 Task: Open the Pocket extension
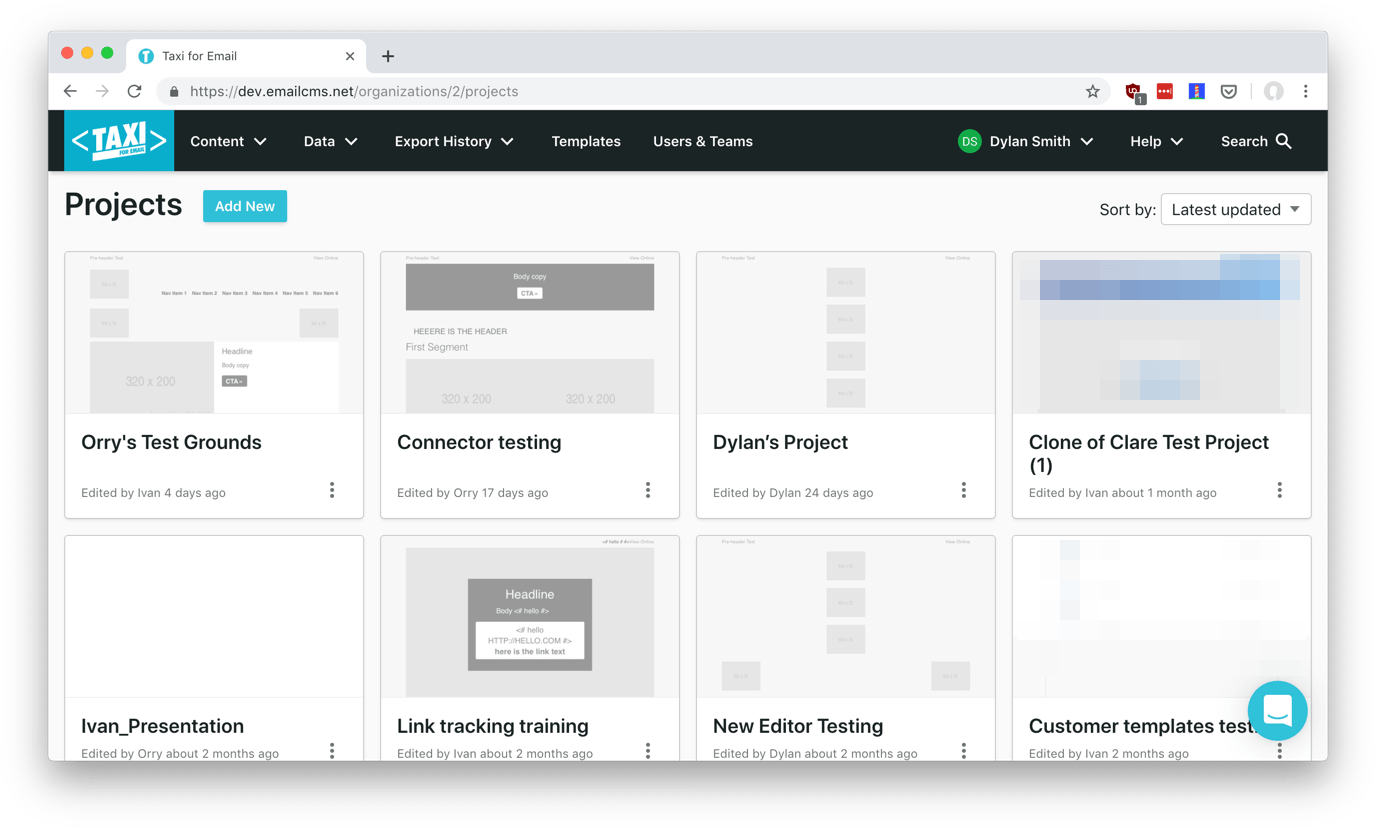(1229, 91)
